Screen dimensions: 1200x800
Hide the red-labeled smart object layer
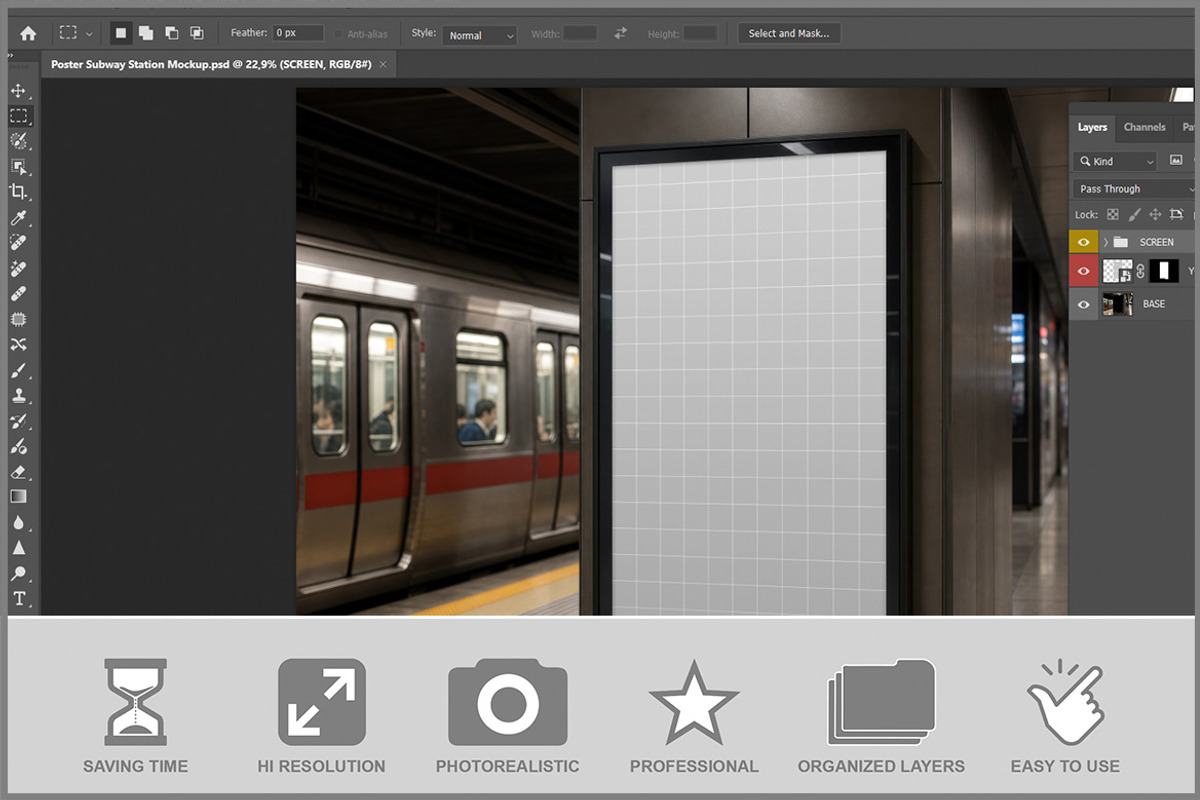coord(1083,271)
